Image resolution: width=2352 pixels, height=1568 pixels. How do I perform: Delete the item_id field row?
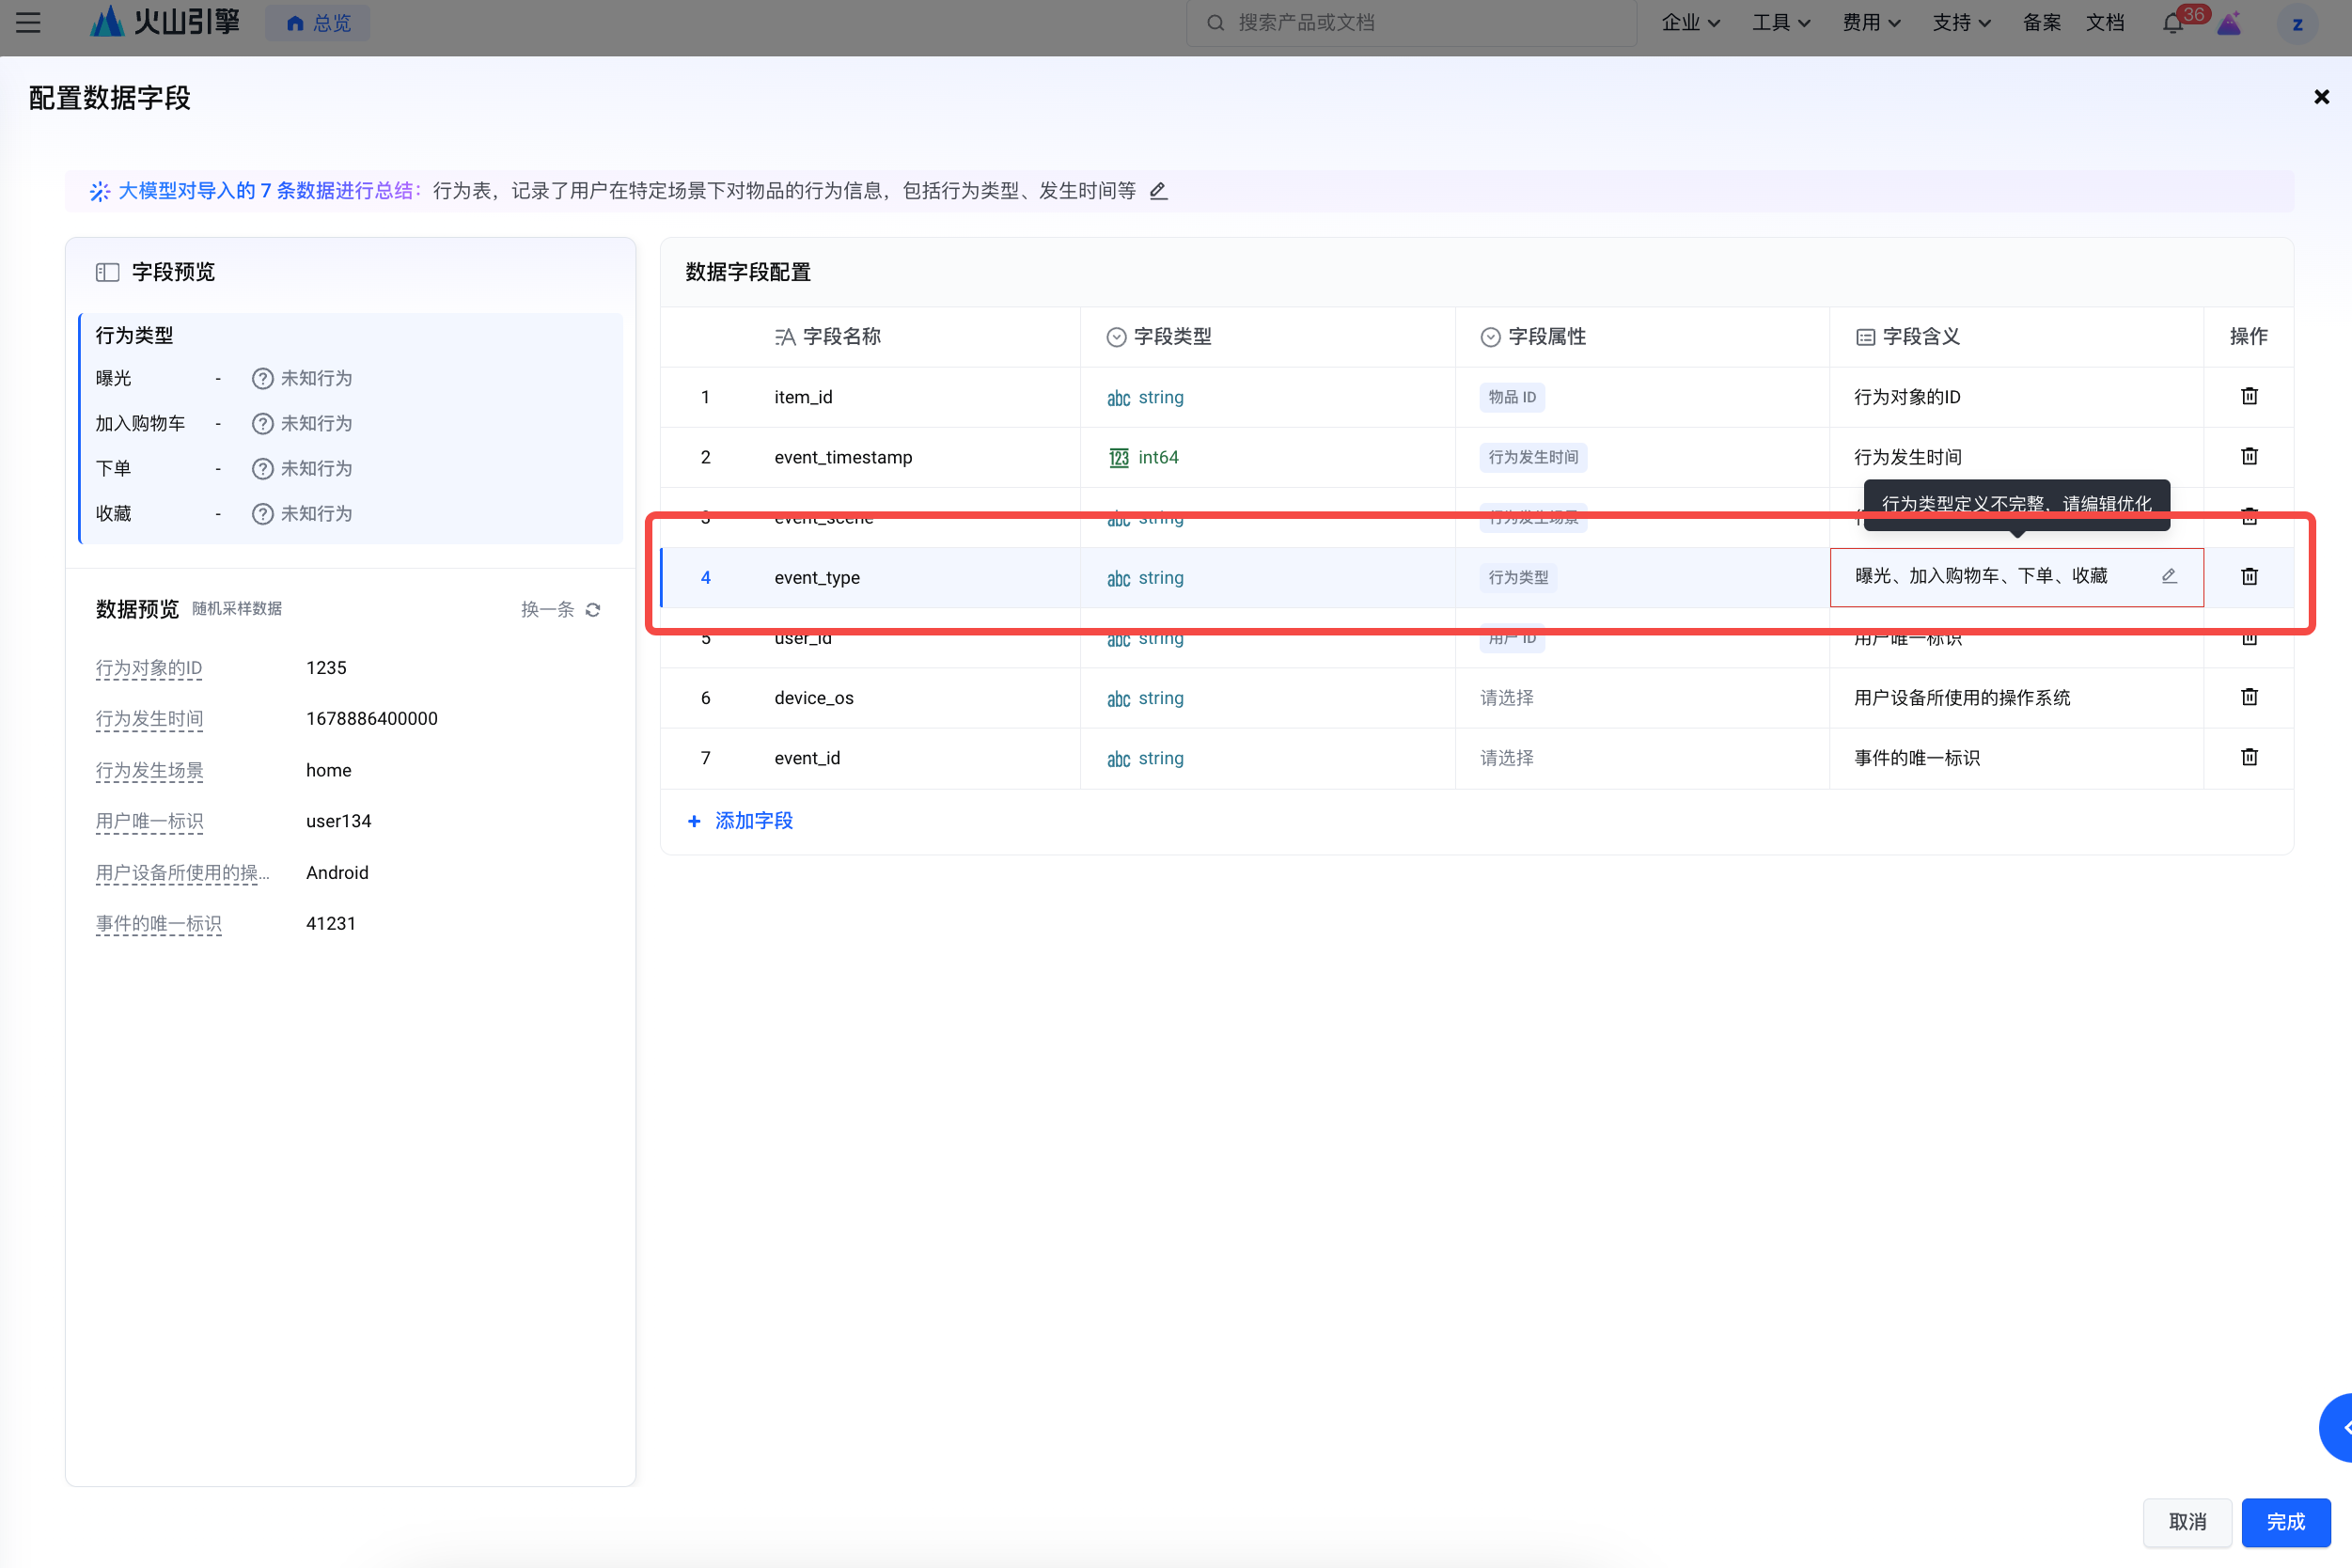click(2248, 396)
